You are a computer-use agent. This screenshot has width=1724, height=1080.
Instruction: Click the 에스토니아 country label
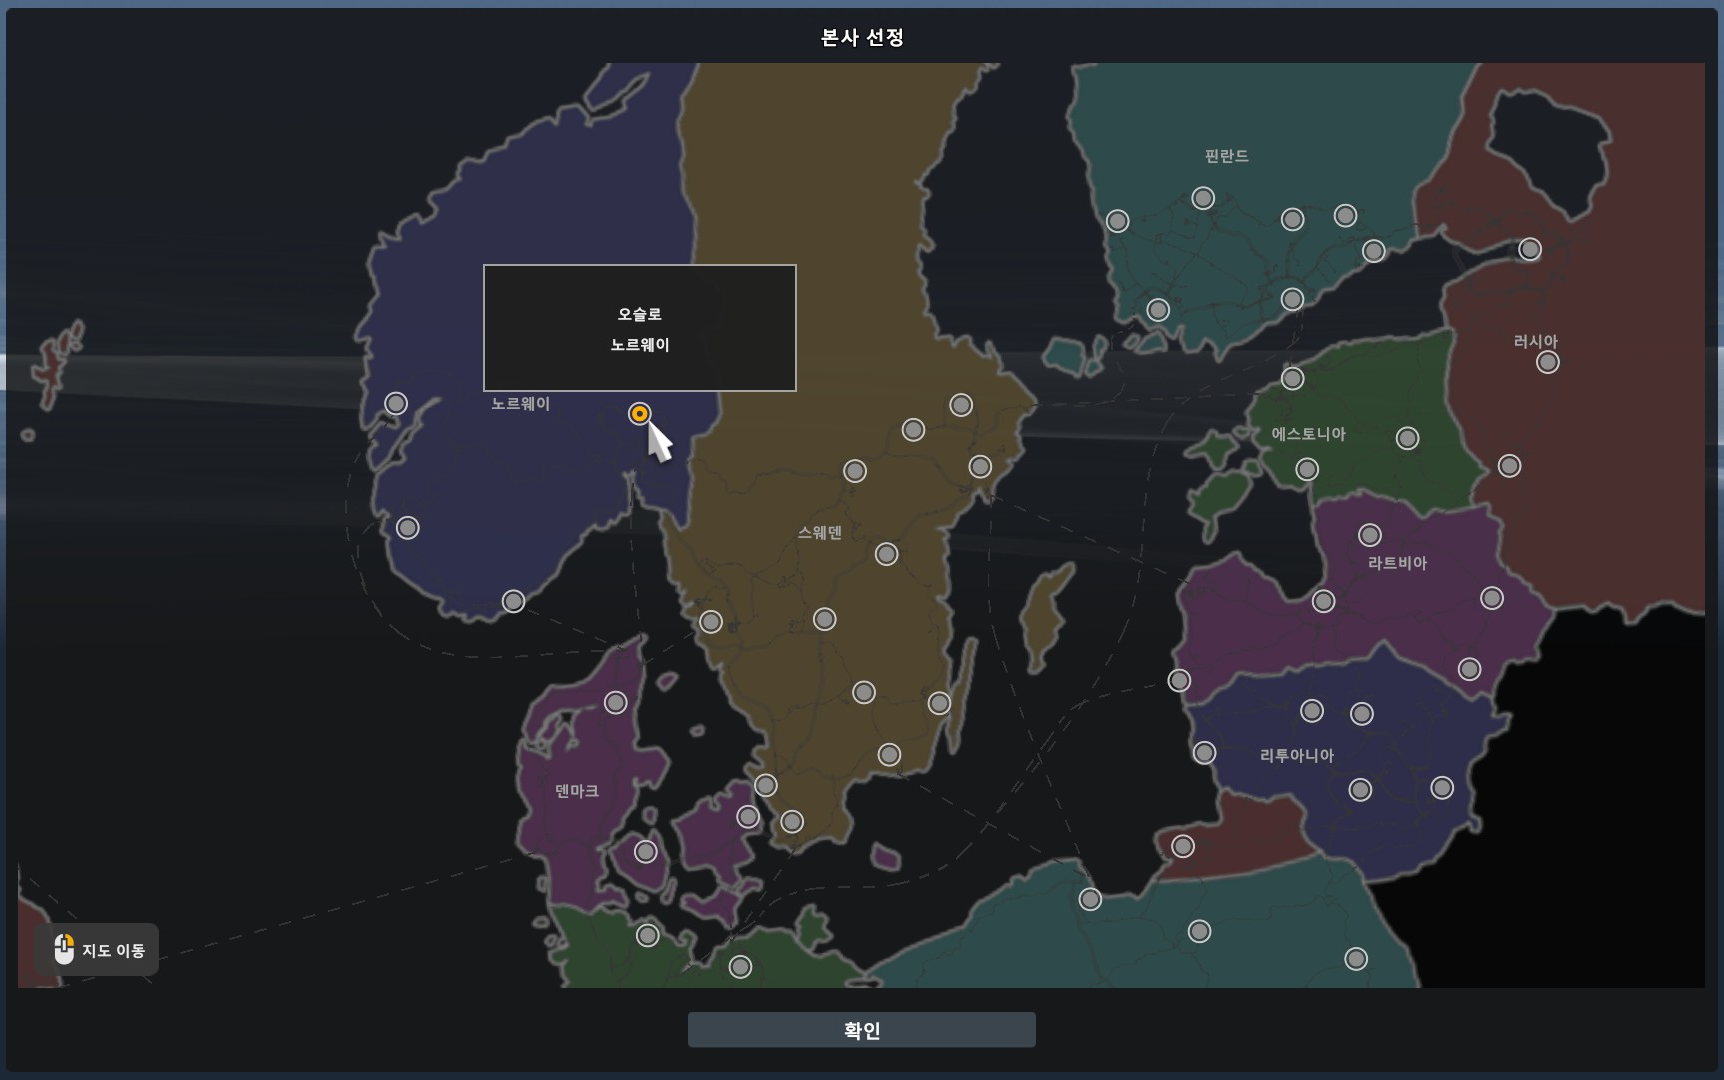(1308, 434)
